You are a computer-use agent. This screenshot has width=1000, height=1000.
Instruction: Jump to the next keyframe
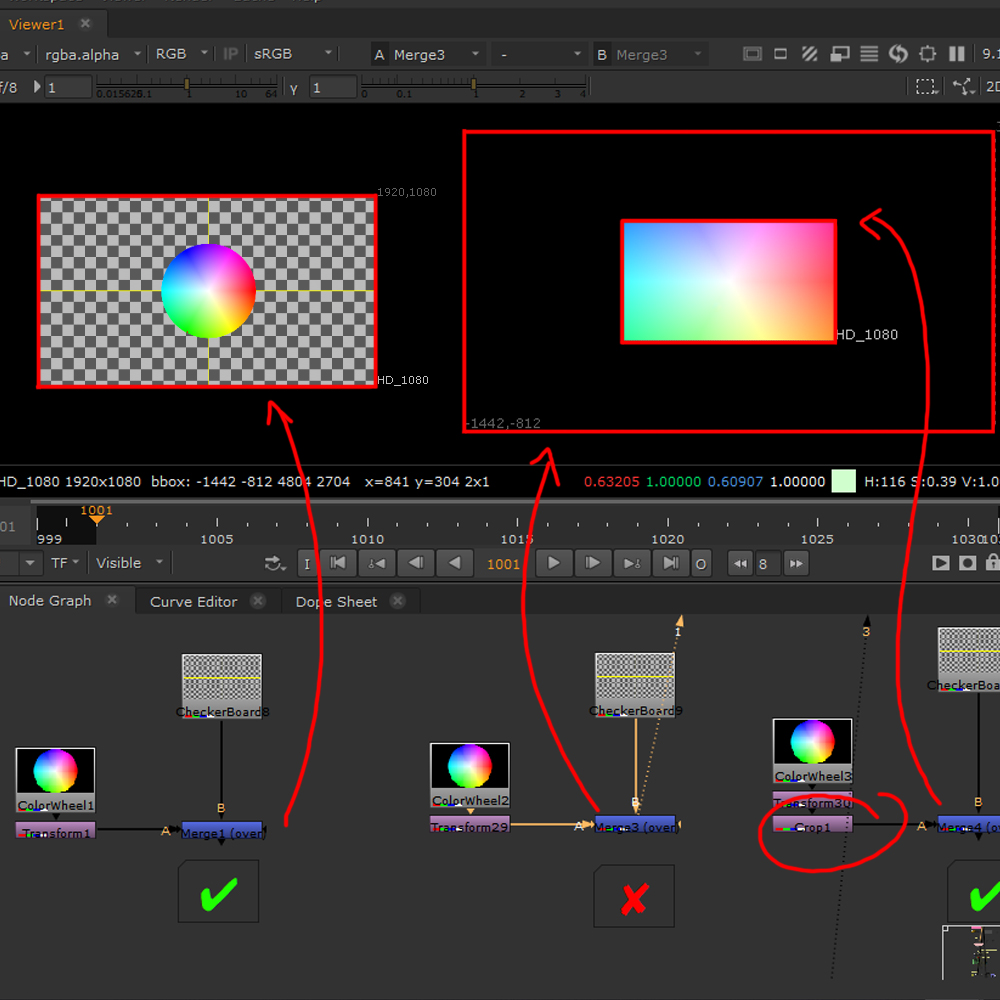point(632,563)
